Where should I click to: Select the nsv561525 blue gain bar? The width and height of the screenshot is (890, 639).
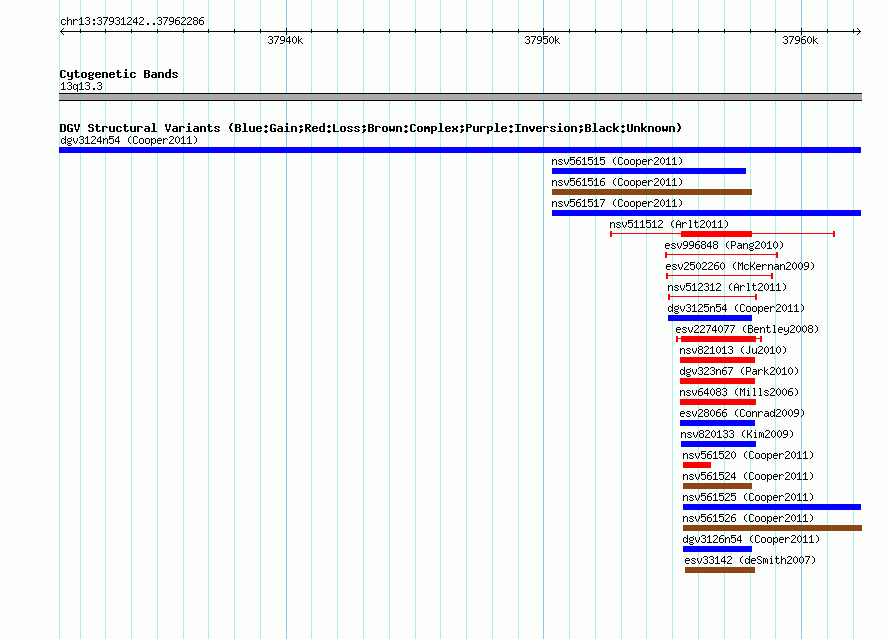click(772, 507)
